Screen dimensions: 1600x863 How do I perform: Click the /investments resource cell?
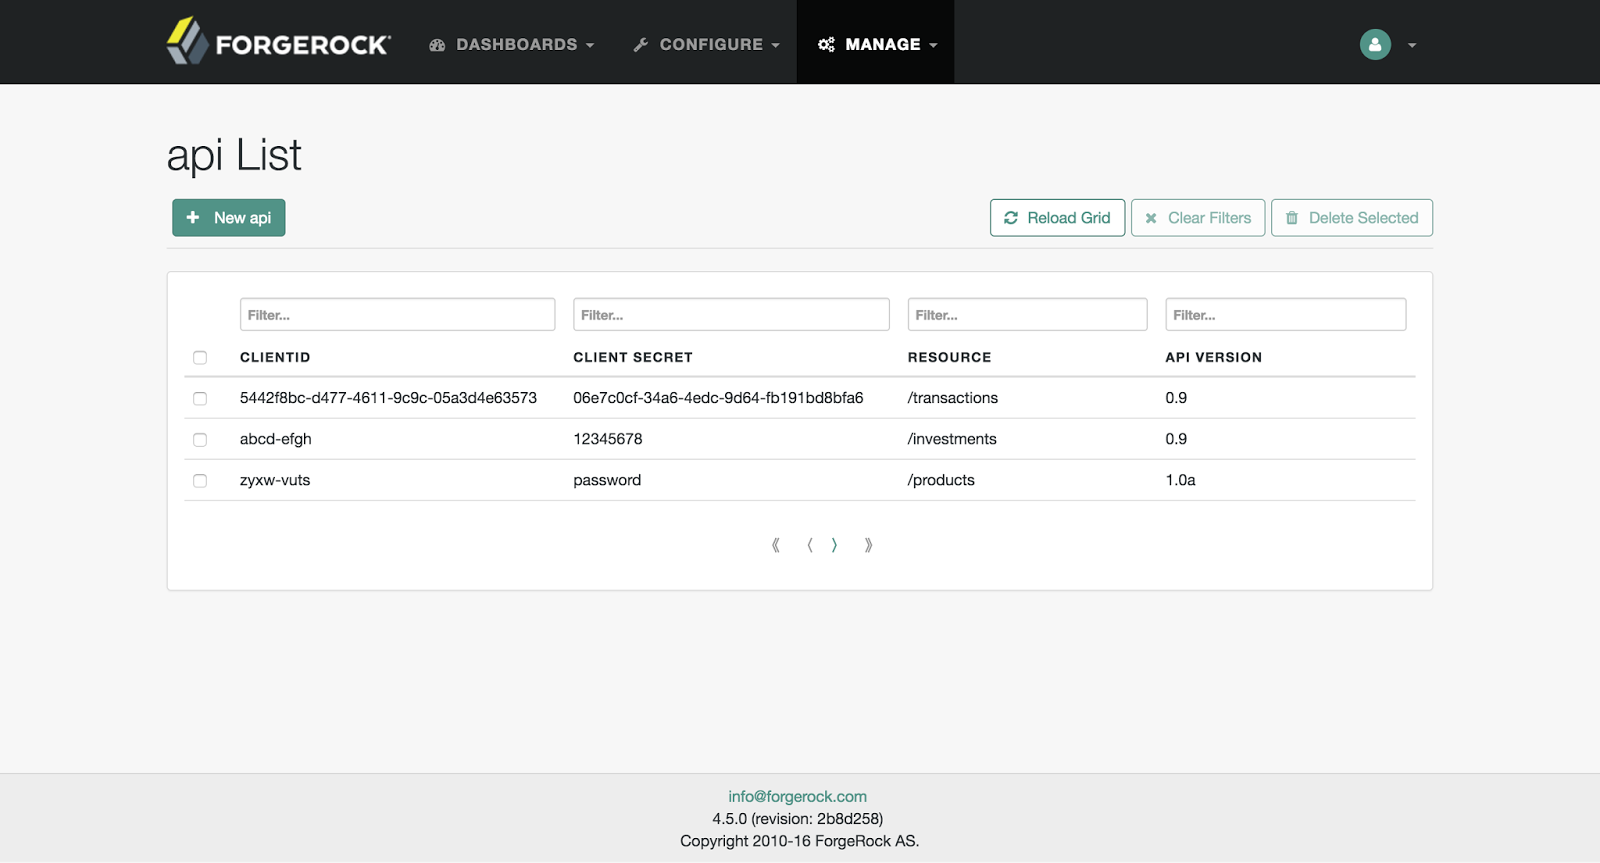(x=952, y=439)
